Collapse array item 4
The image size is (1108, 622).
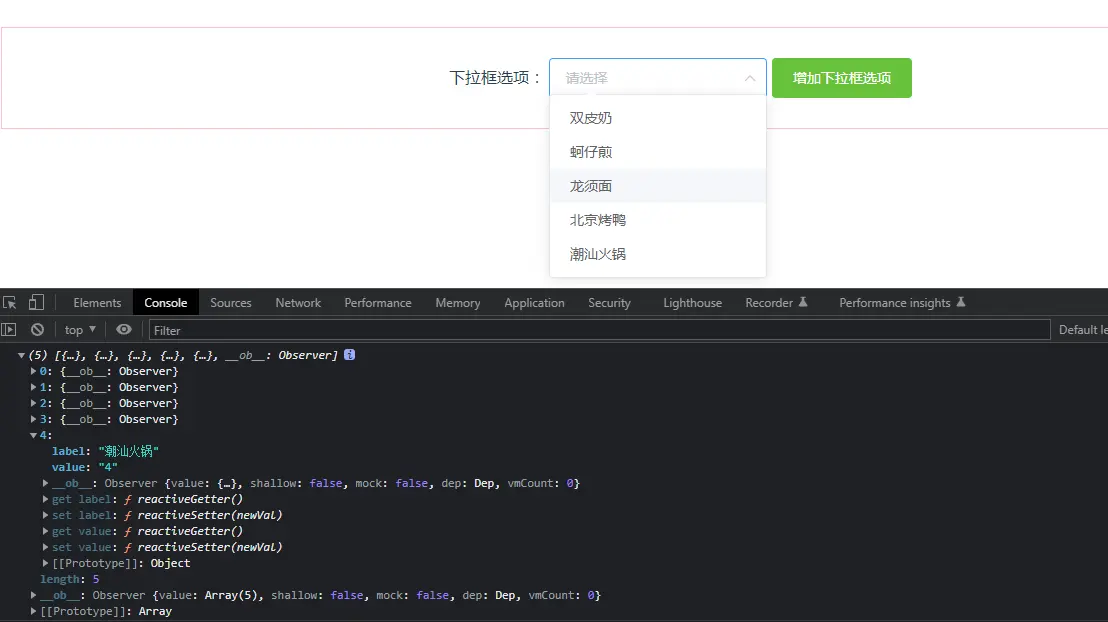click(x=33, y=435)
